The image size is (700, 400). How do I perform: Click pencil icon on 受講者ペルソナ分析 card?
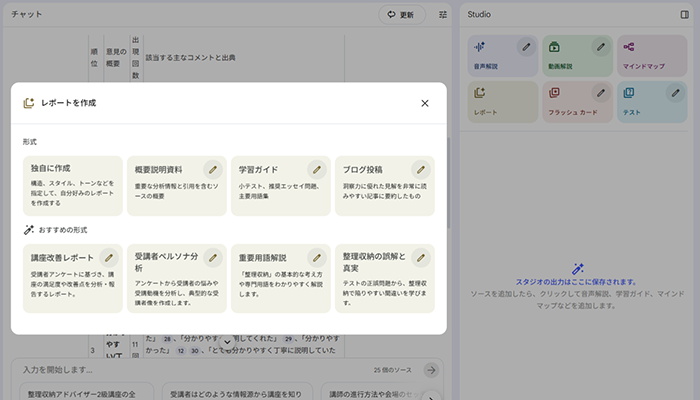click(x=212, y=257)
